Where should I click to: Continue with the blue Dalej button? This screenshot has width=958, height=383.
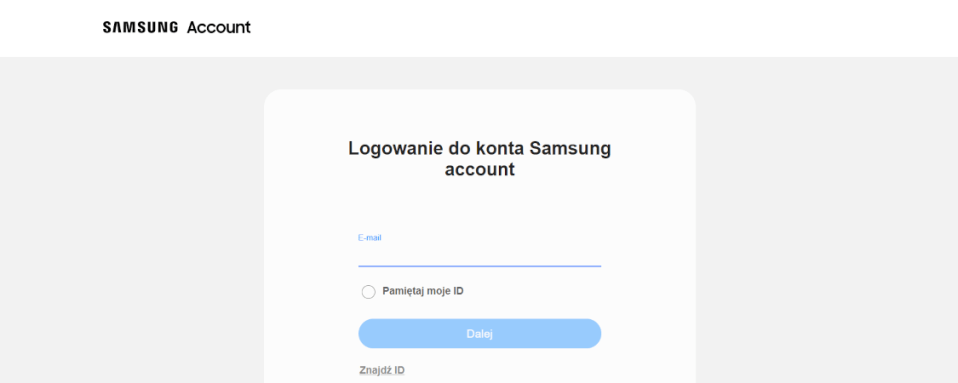[x=480, y=334]
